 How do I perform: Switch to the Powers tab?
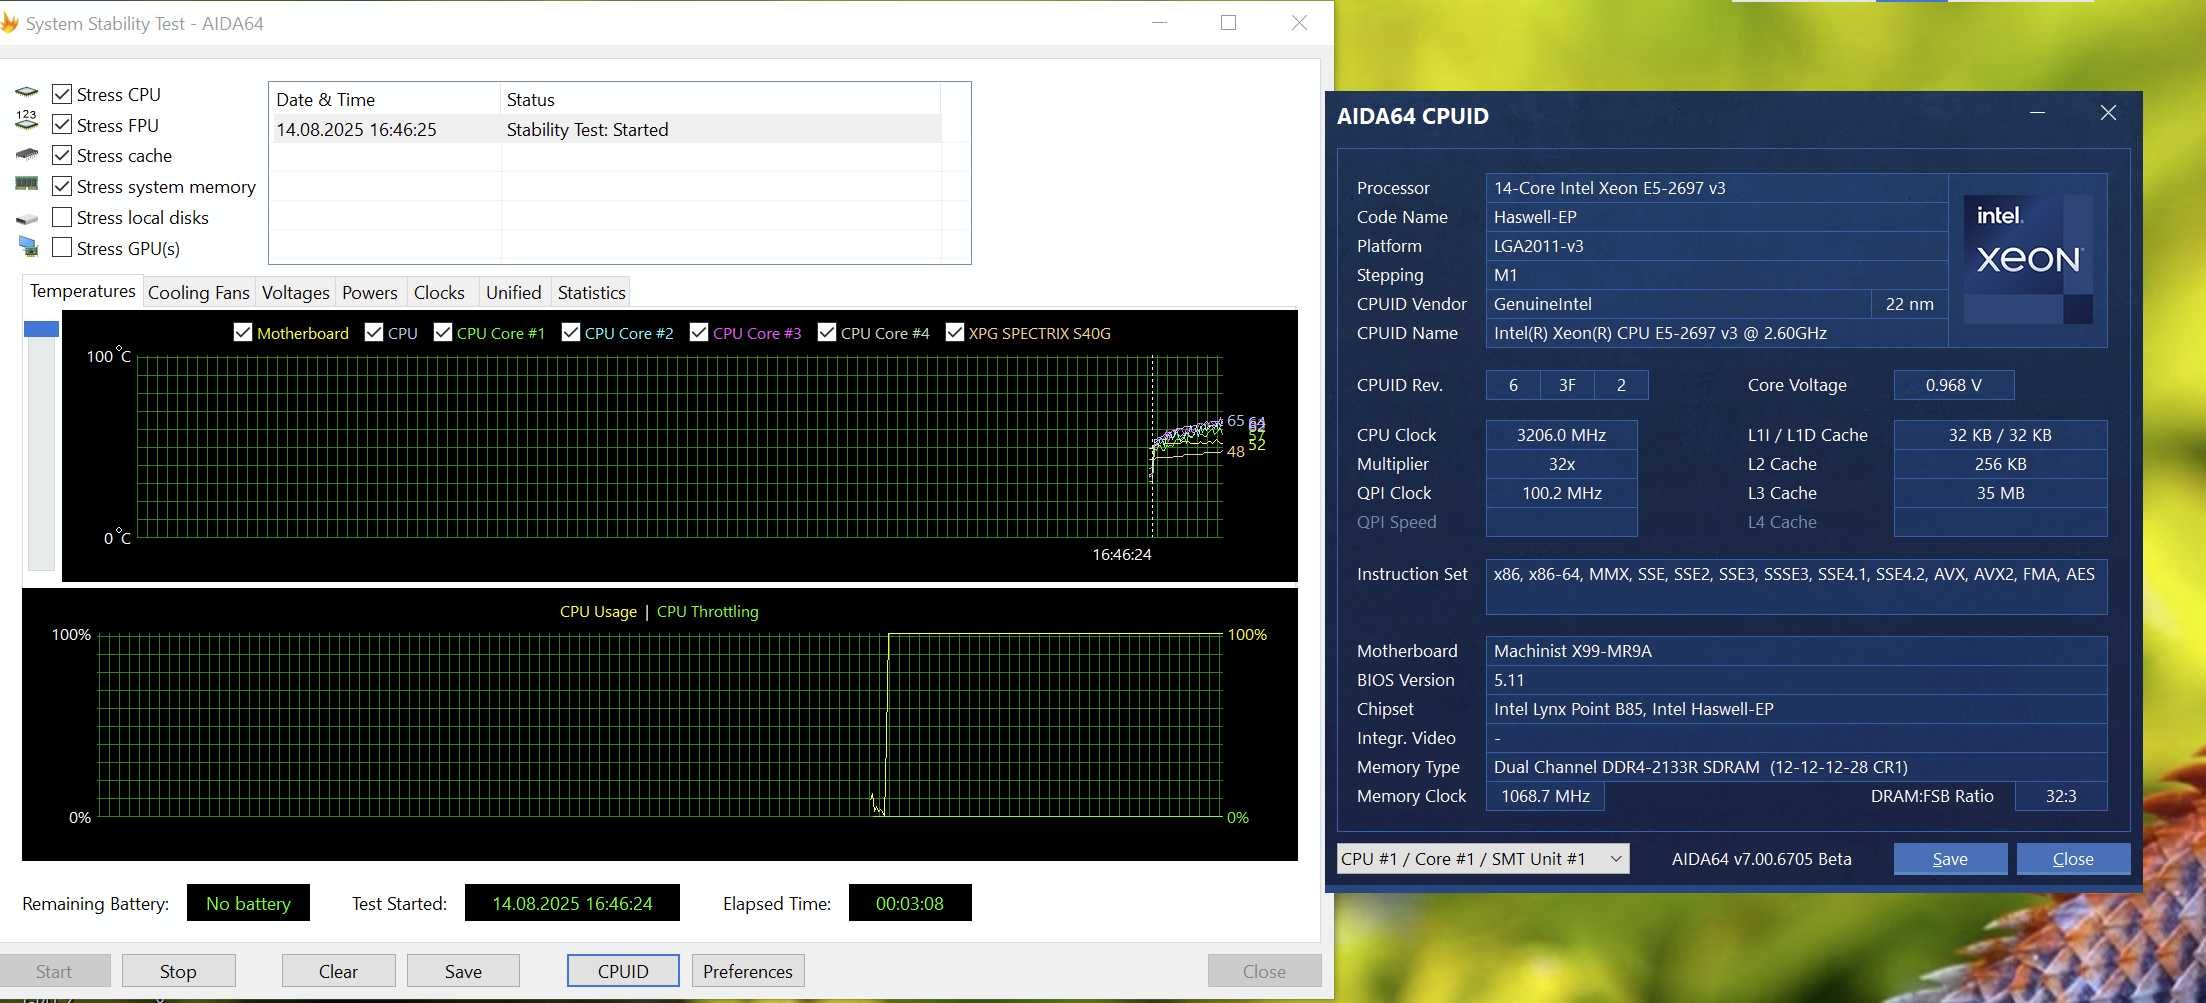coord(369,292)
